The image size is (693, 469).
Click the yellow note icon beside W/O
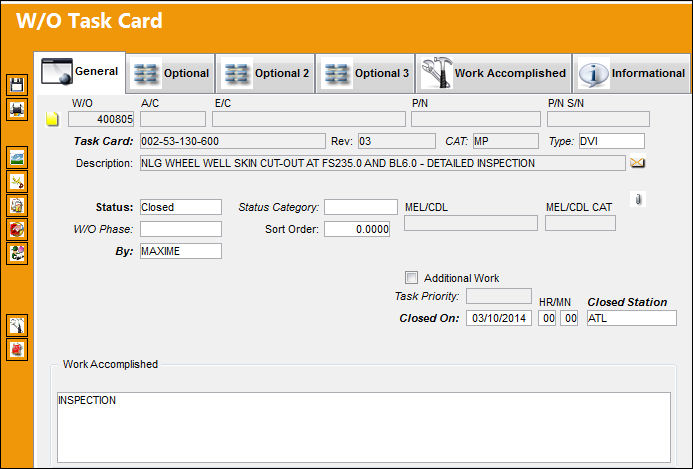(53, 119)
